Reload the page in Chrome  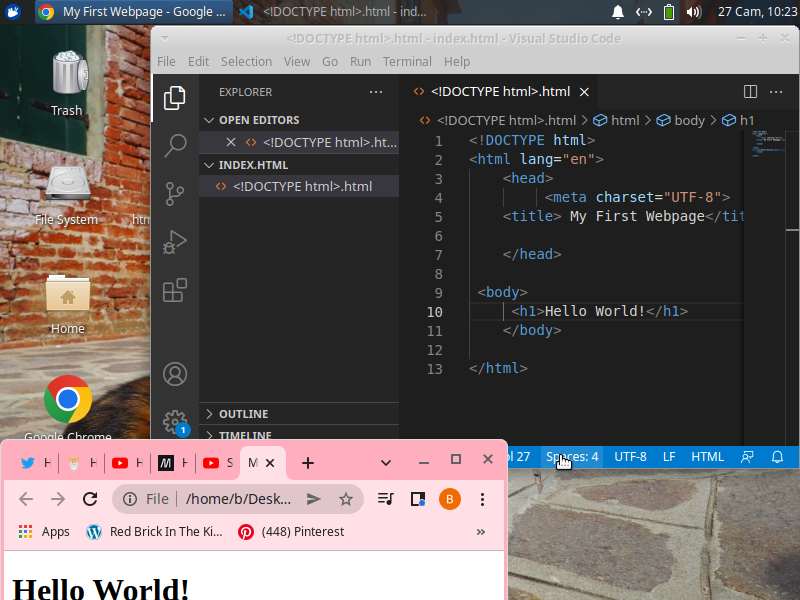[x=90, y=499]
